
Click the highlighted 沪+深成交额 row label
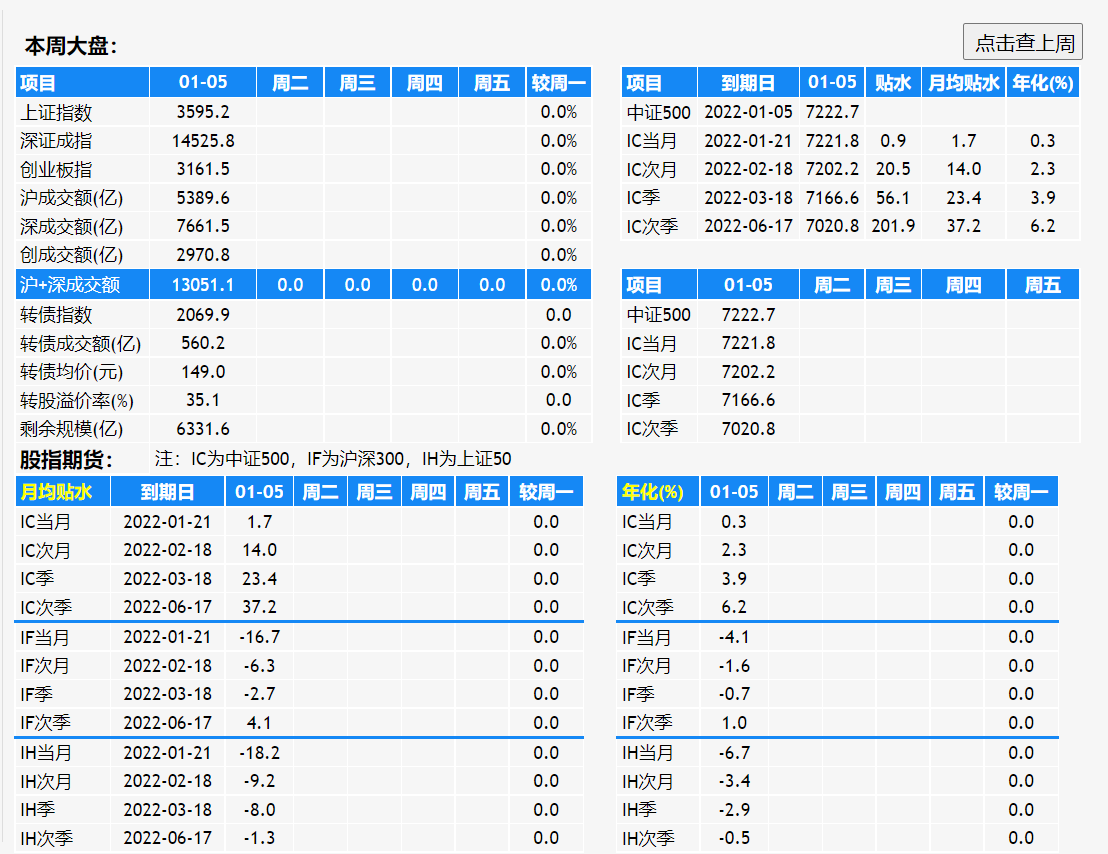pos(70,285)
